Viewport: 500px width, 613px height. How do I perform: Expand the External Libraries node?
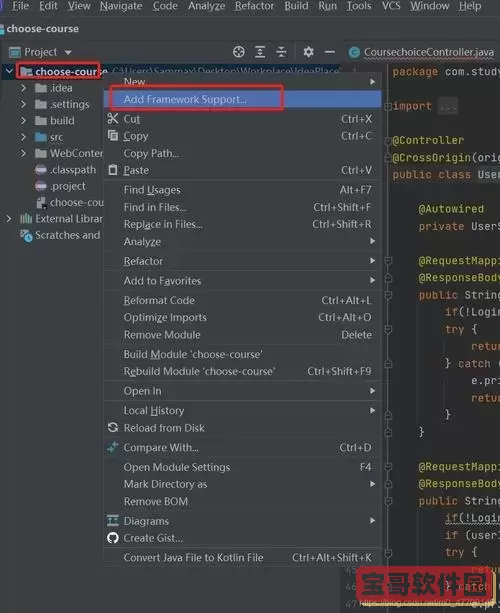[x=9, y=219]
